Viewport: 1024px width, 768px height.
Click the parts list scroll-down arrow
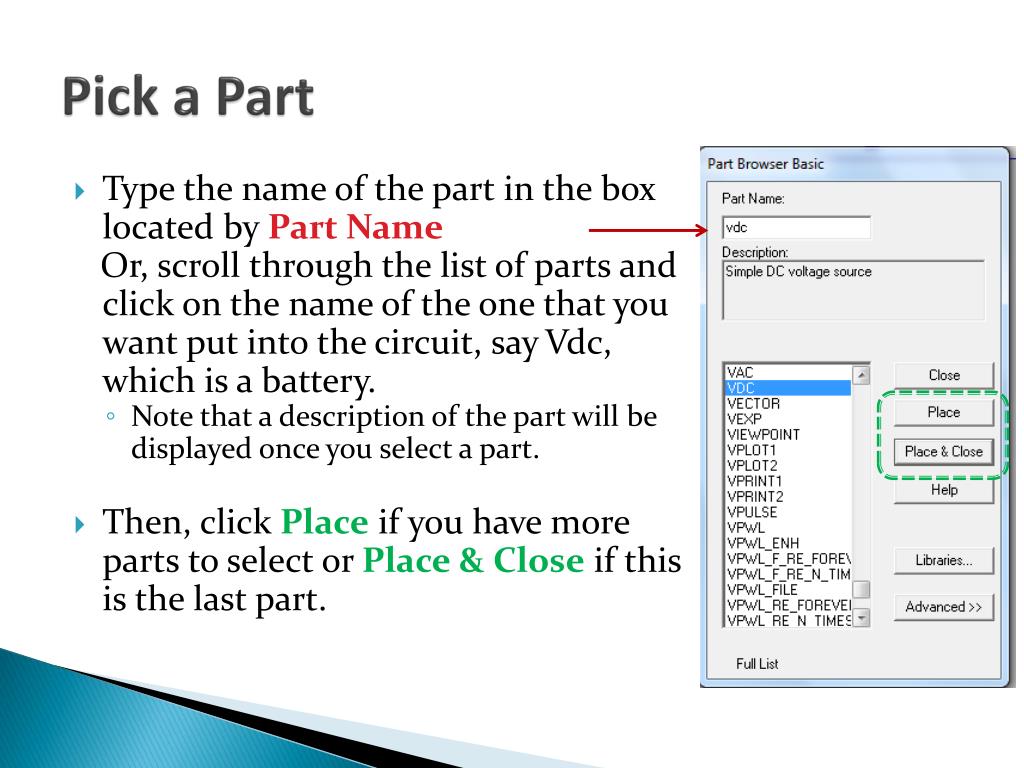pyautogui.click(x=861, y=617)
